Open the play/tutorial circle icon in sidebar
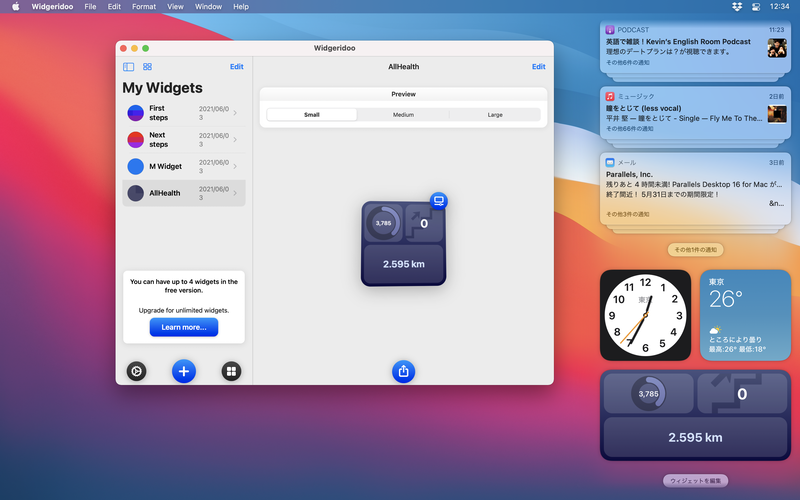 tap(136, 371)
